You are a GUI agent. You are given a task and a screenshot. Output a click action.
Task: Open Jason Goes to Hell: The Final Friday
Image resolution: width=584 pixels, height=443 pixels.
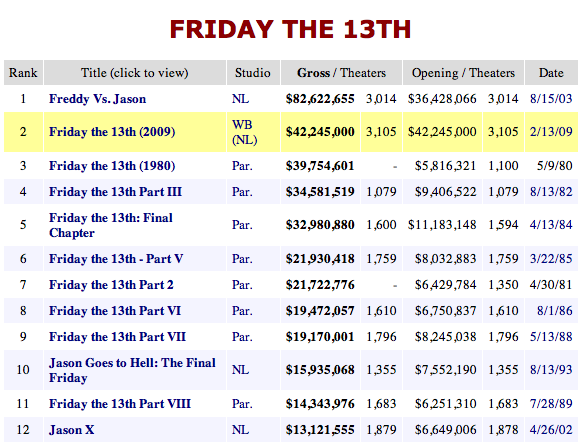pyautogui.click(x=132, y=370)
